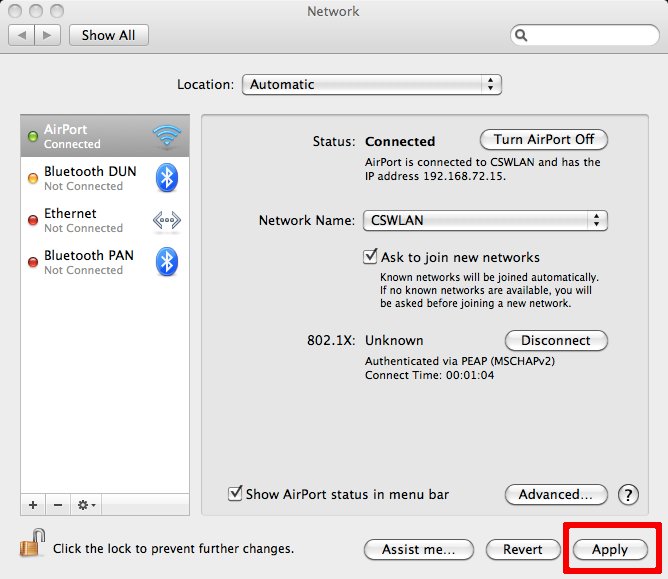Open the Network Name CSWLAN dropdown
Image resolution: width=668 pixels, height=579 pixels.
(x=485, y=220)
